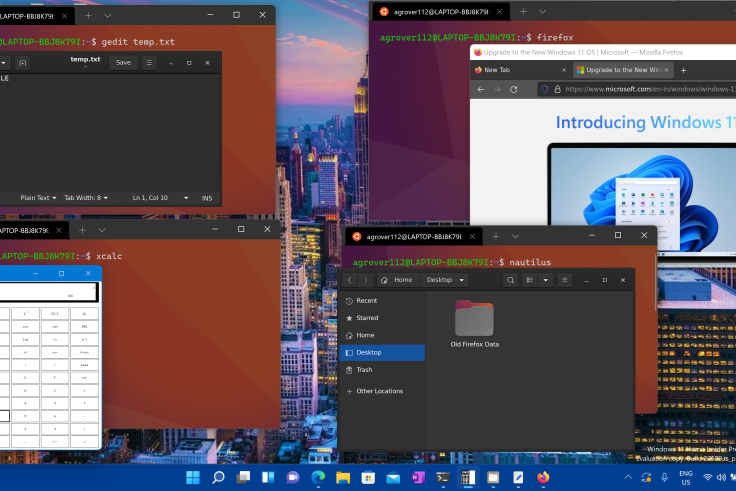Click Firefox back arrow button
Screen dimensions: 736x491
481,89
